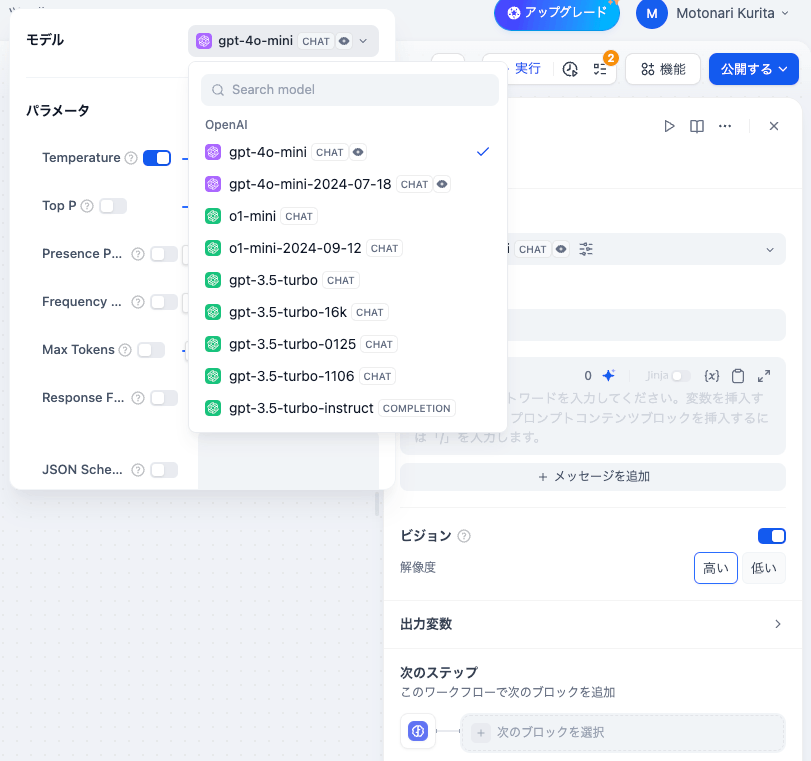This screenshot has width=811, height=761.
Task: Enable the Max Tokens toggle
Action: (x=151, y=350)
